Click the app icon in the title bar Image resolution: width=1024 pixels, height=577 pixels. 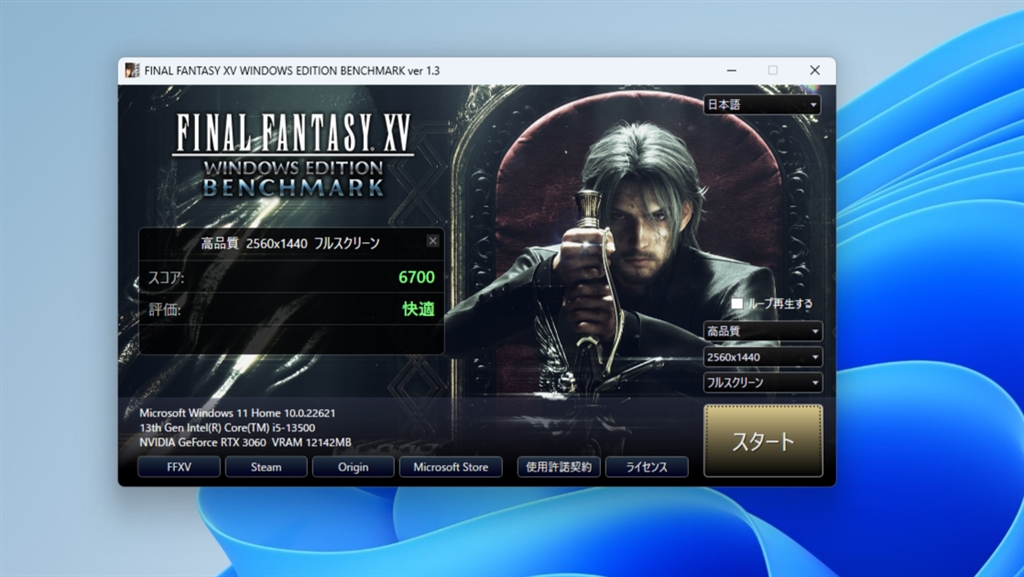(x=132, y=71)
